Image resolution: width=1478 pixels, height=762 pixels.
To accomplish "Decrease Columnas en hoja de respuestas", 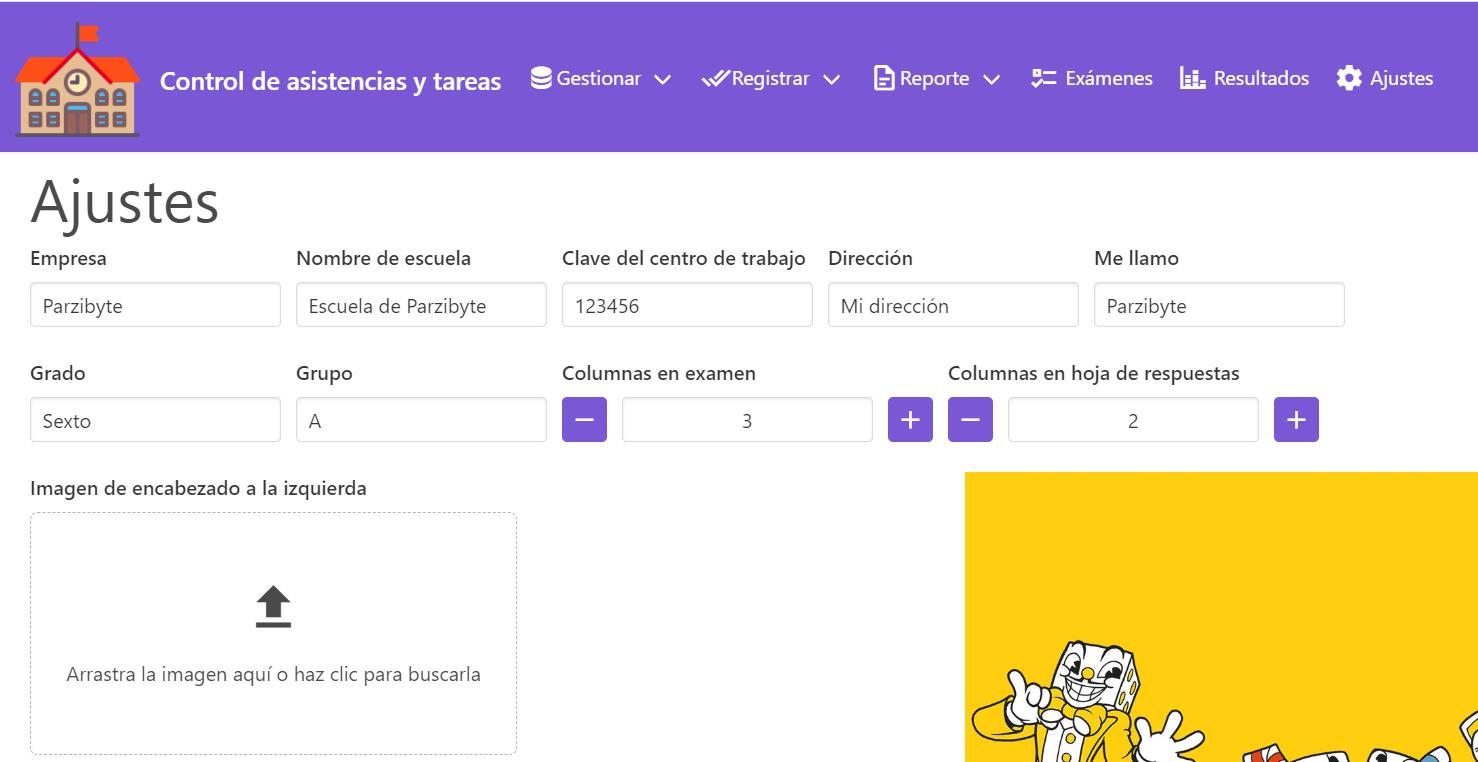I will click(970, 420).
